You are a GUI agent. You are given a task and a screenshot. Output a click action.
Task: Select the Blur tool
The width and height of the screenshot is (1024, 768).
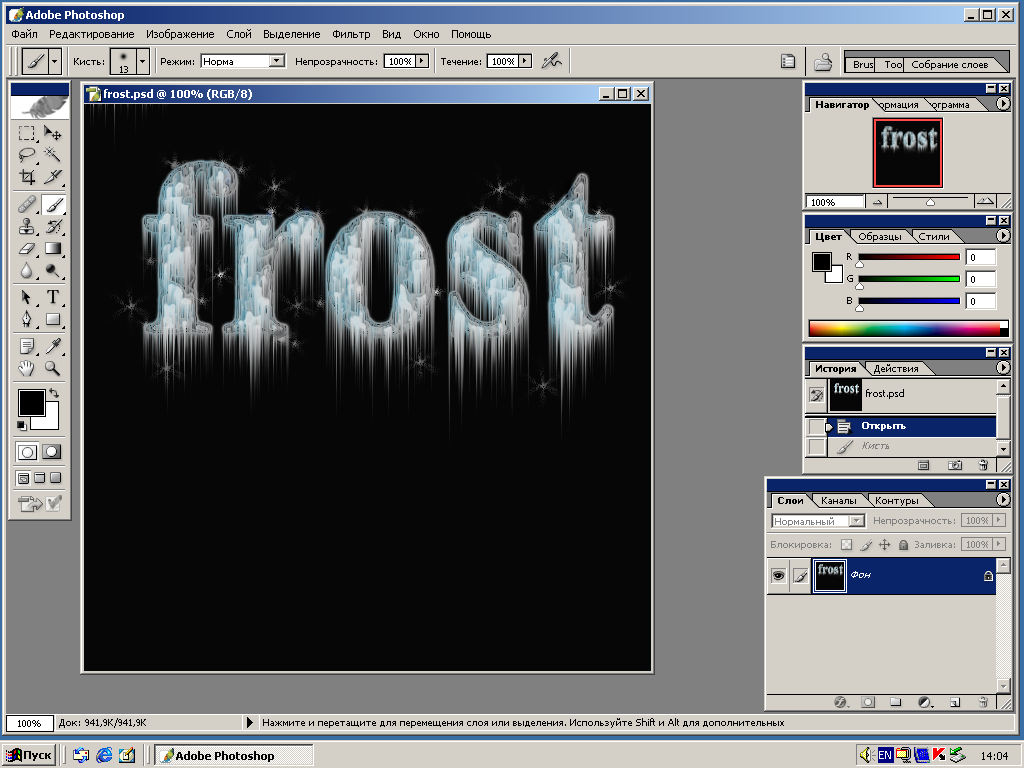tap(26, 270)
